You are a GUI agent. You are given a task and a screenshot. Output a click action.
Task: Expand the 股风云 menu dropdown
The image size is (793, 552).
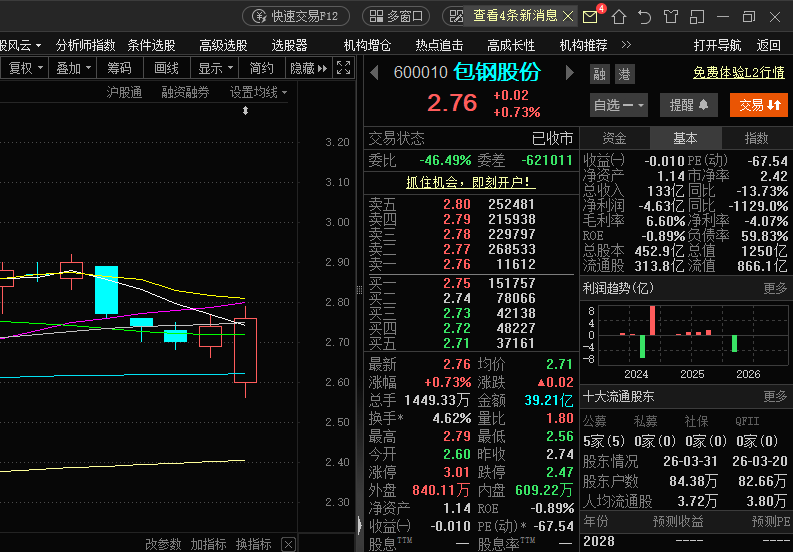coord(20,46)
